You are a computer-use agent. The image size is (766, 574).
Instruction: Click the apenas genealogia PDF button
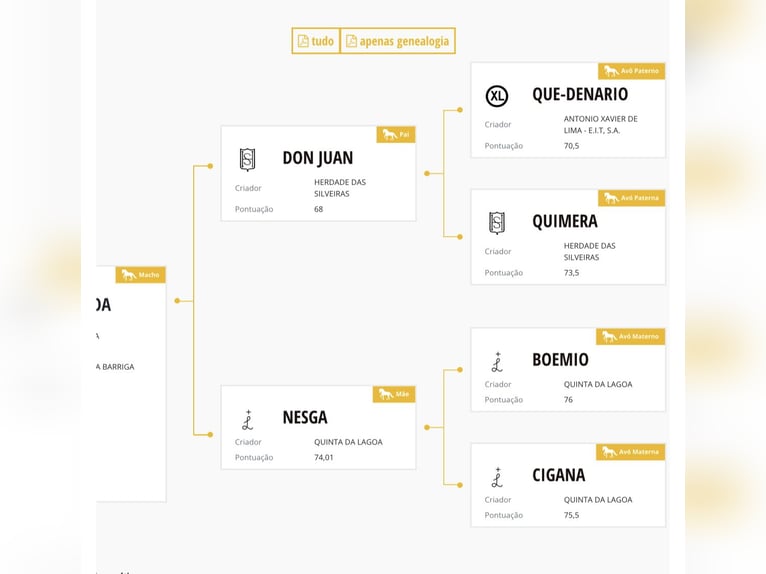[x=398, y=41]
